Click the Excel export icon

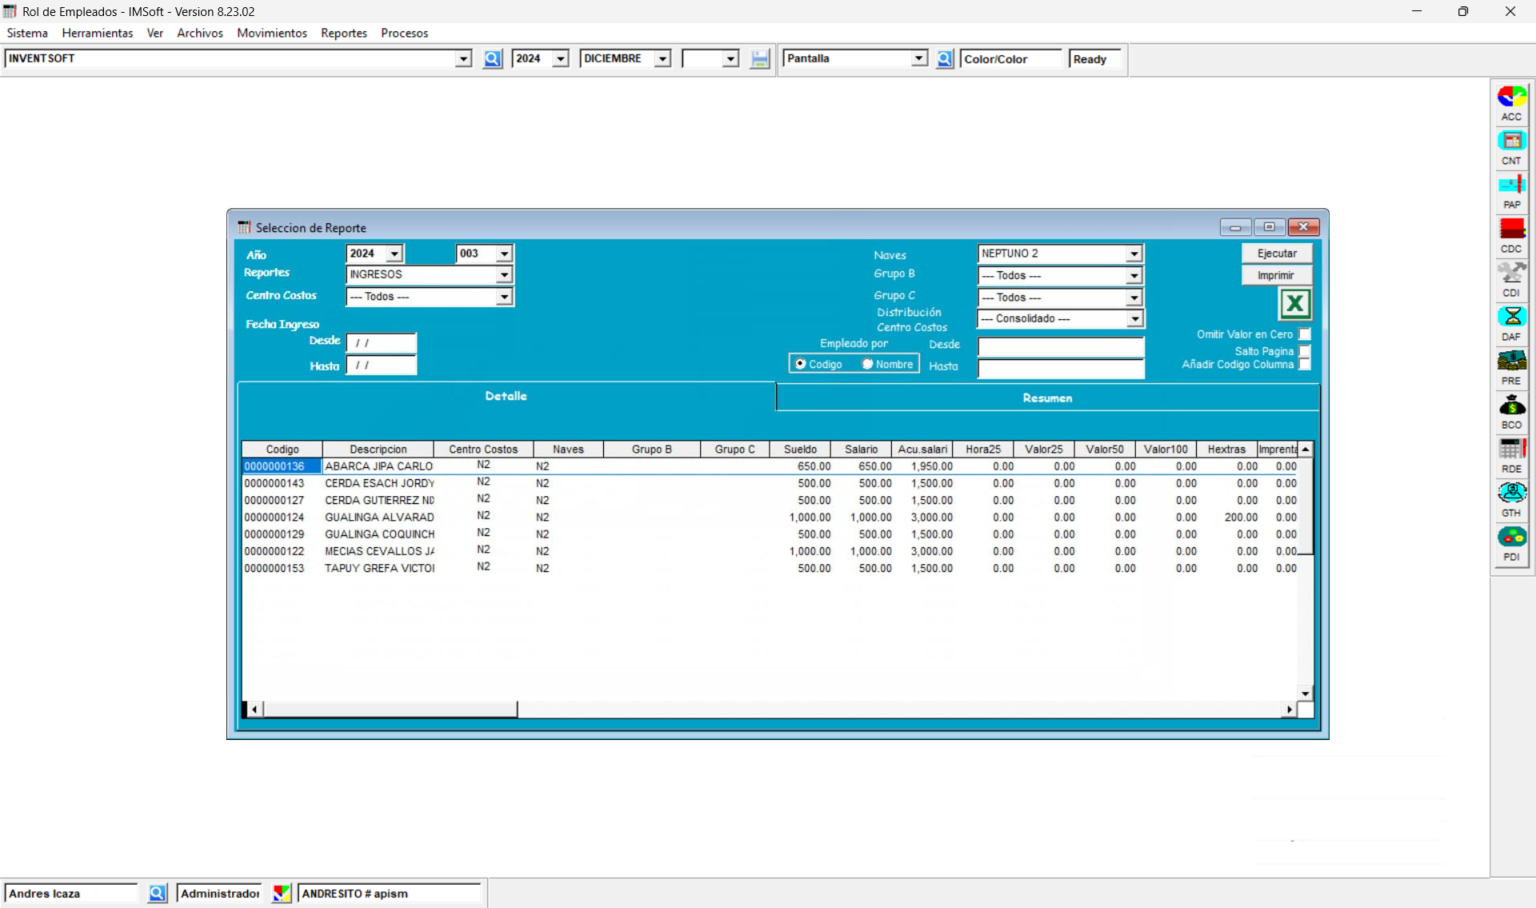click(x=1294, y=303)
